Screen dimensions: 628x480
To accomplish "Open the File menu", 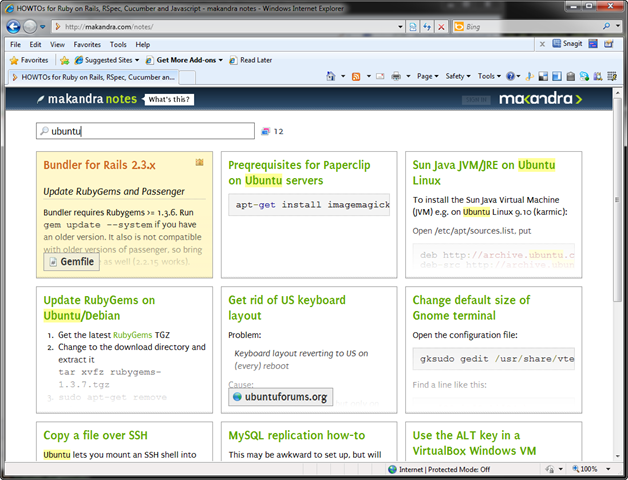I will coord(16,44).
